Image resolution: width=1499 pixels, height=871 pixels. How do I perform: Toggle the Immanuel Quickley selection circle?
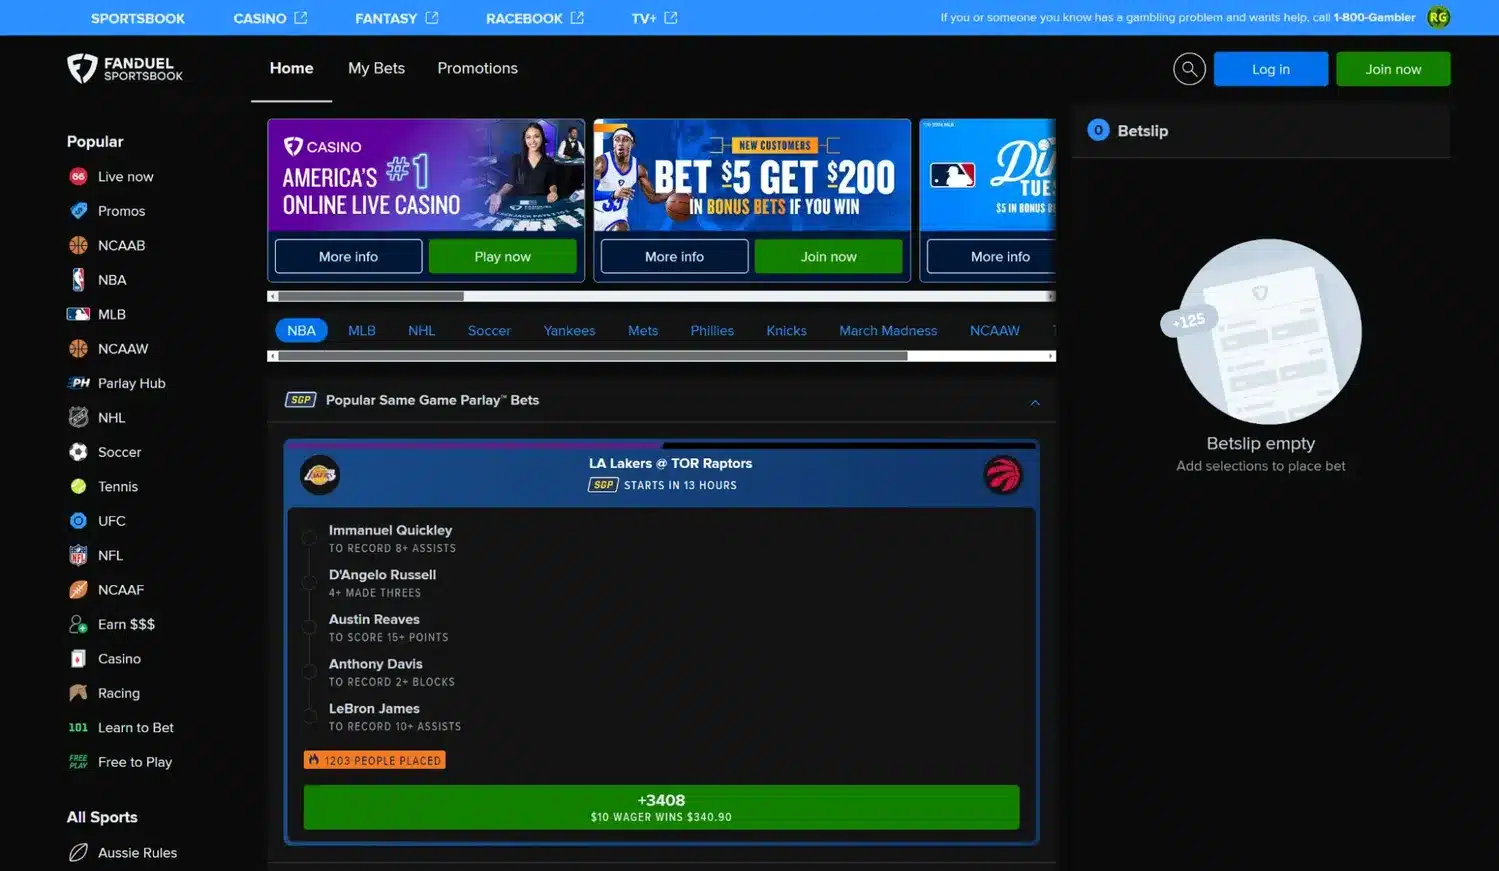coord(309,538)
